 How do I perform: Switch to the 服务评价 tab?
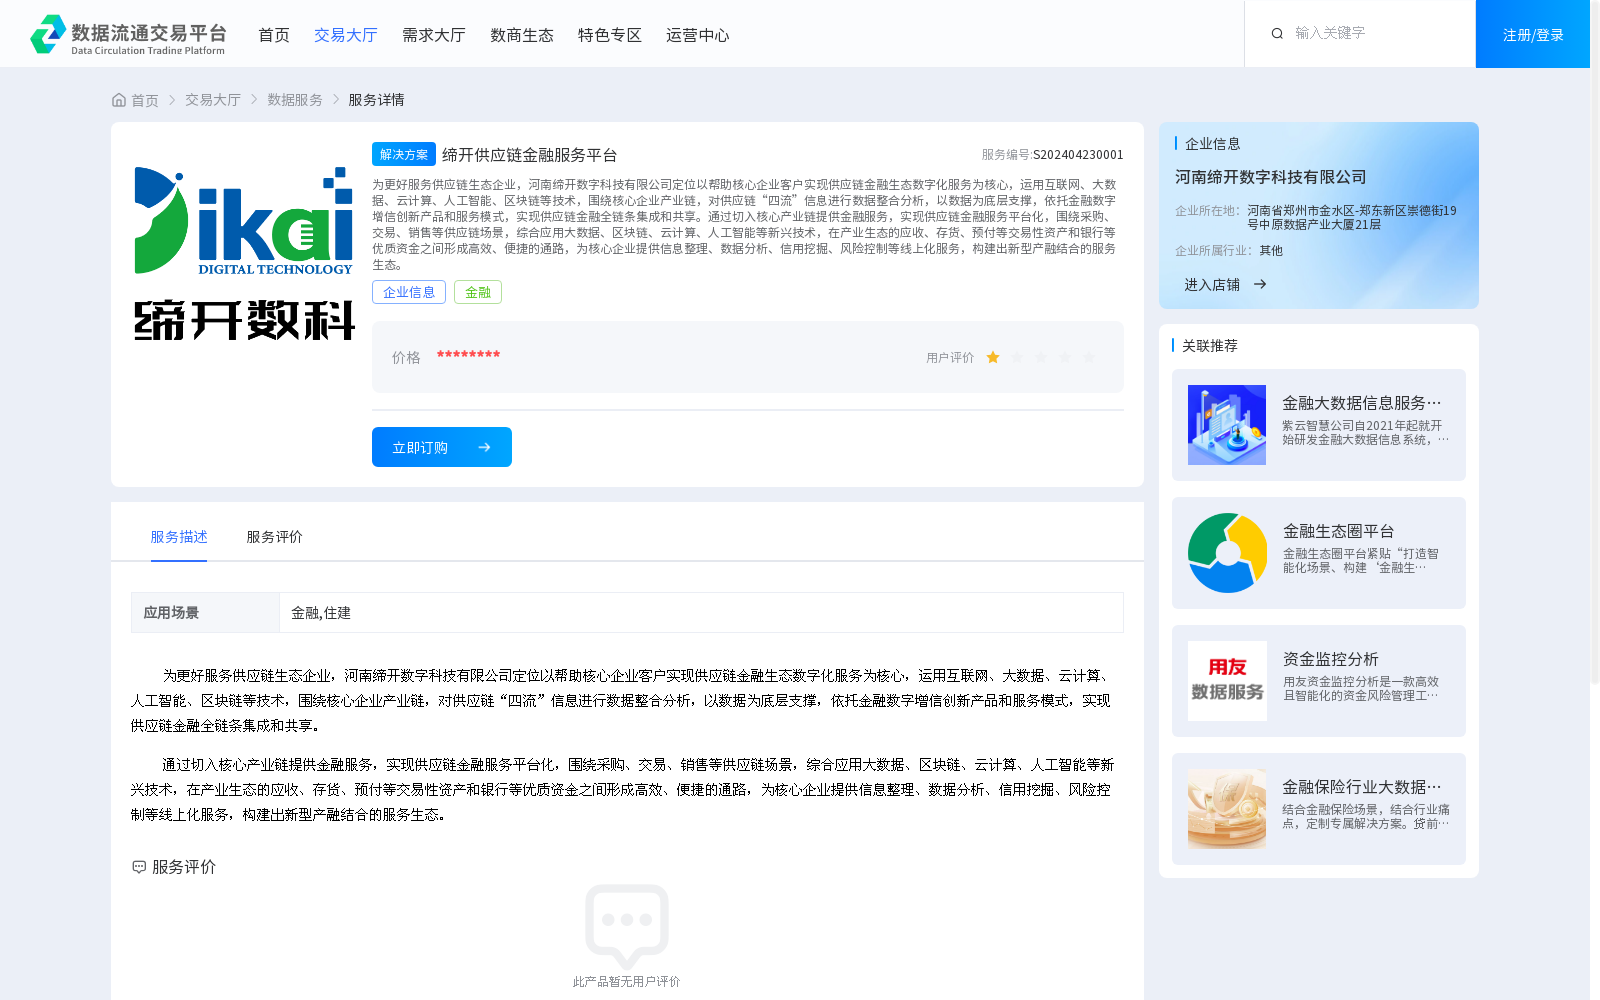(x=275, y=537)
